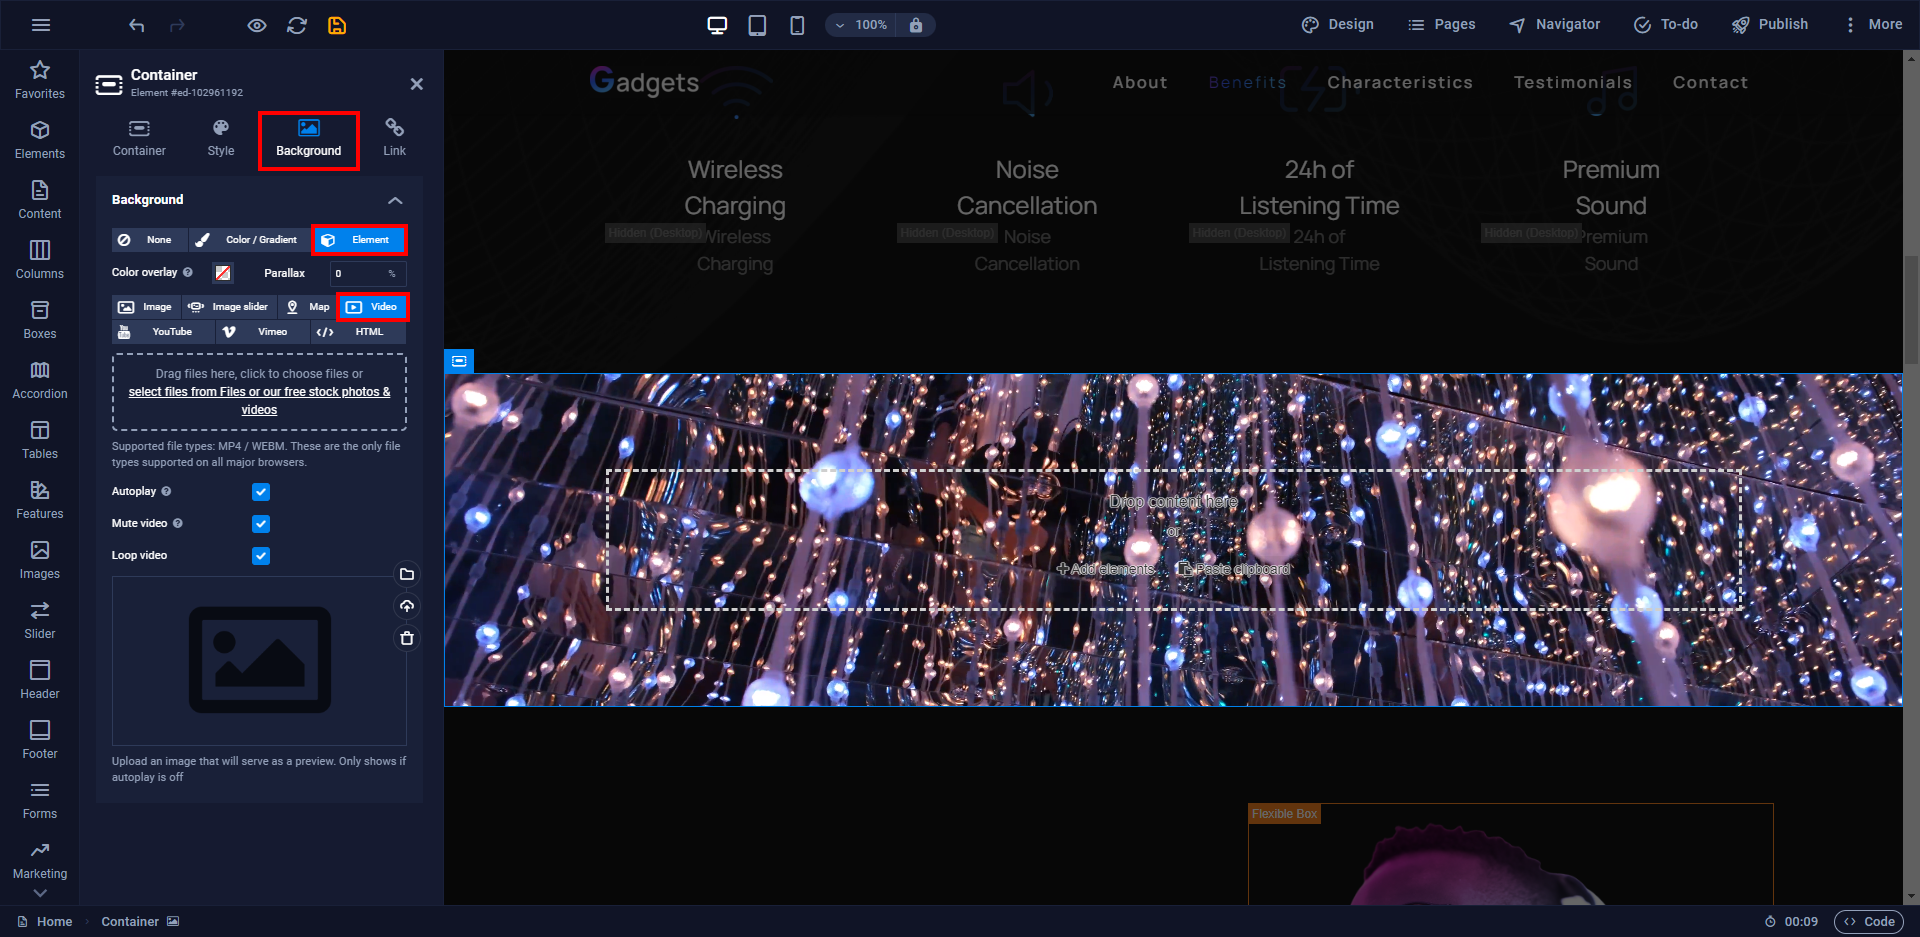The width and height of the screenshot is (1920, 937).
Task: Undo the last change
Action: pos(137,25)
